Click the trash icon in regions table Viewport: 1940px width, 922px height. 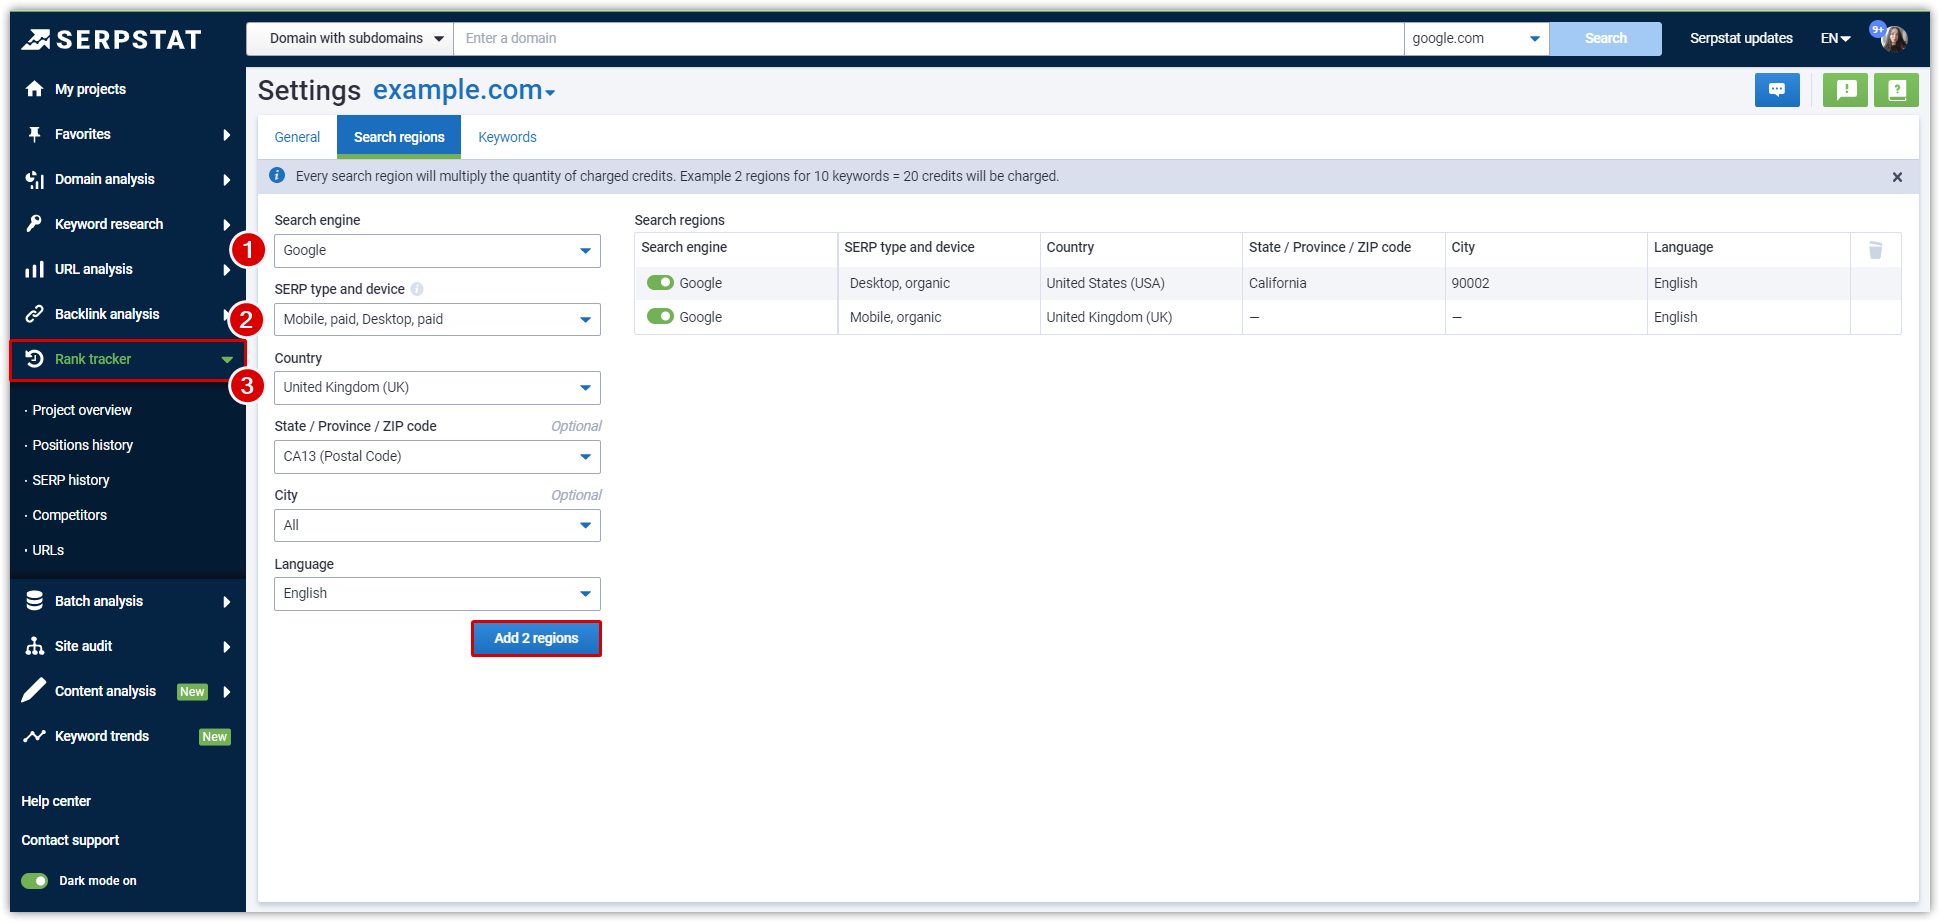point(1875,250)
